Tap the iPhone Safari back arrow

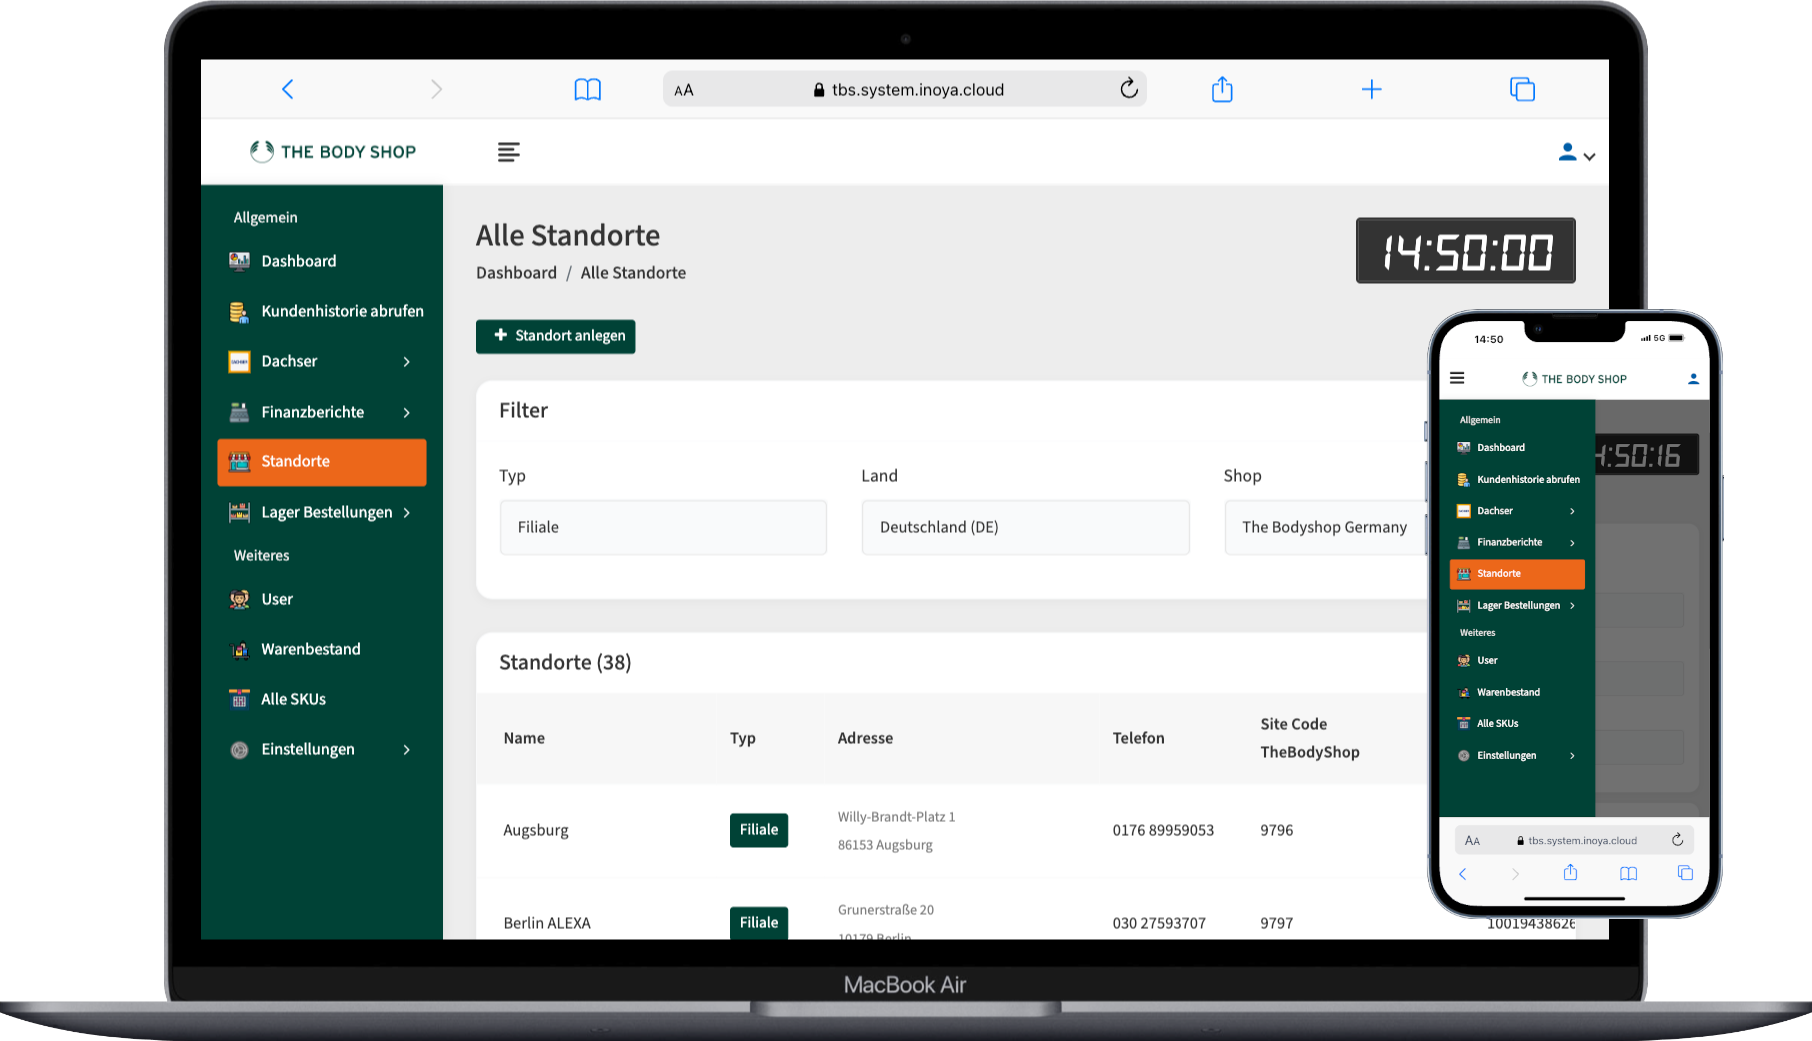(x=1462, y=874)
